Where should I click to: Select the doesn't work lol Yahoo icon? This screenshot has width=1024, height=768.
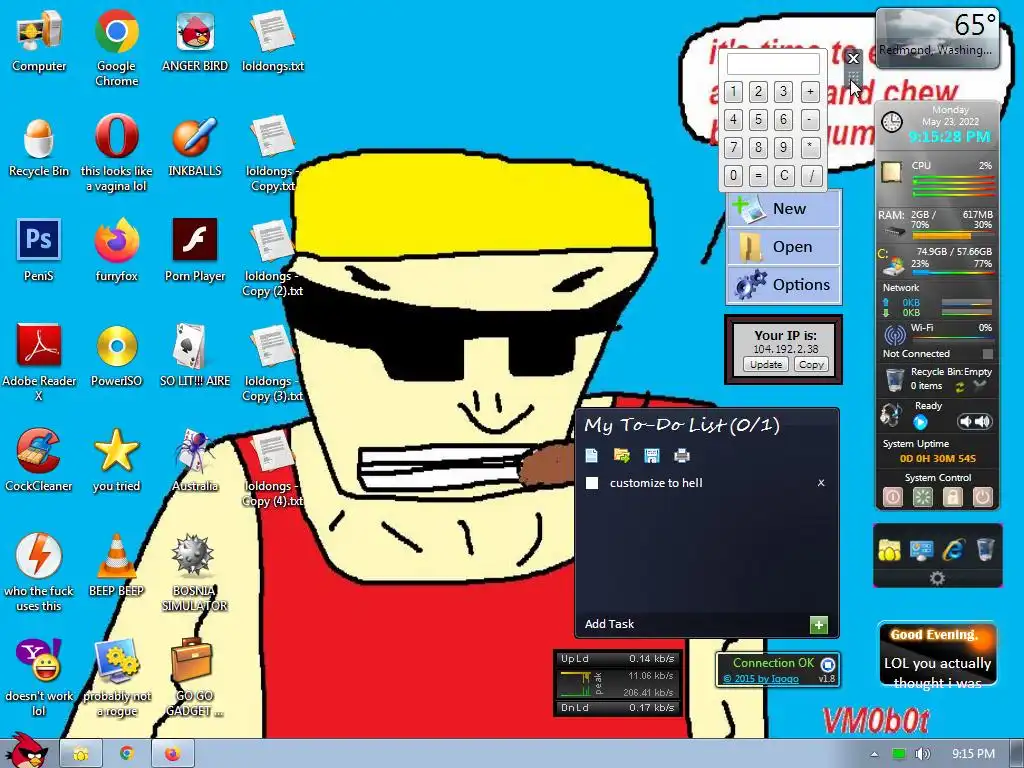[39, 678]
